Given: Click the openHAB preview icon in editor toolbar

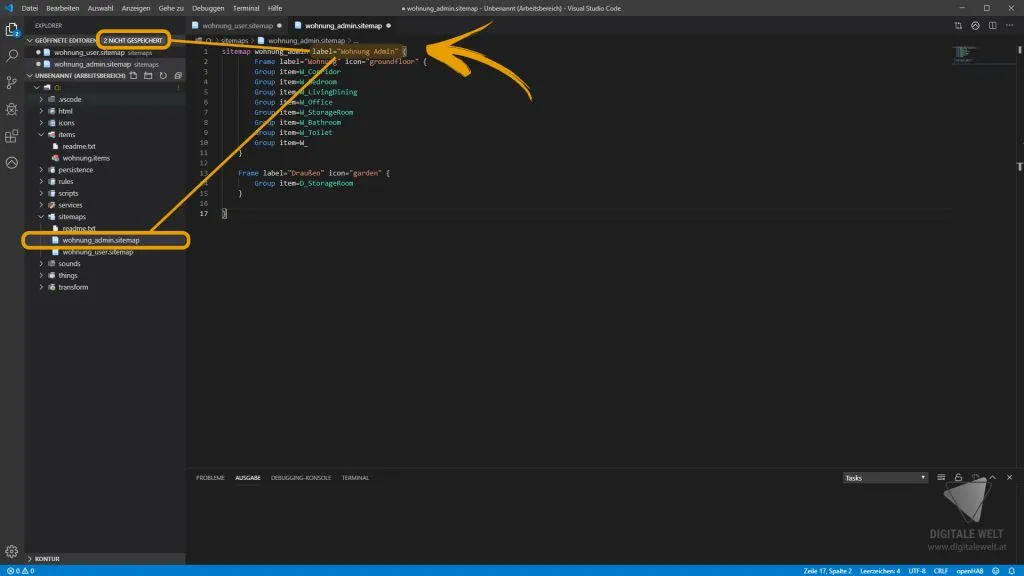Looking at the screenshot, I should click(975, 25).
